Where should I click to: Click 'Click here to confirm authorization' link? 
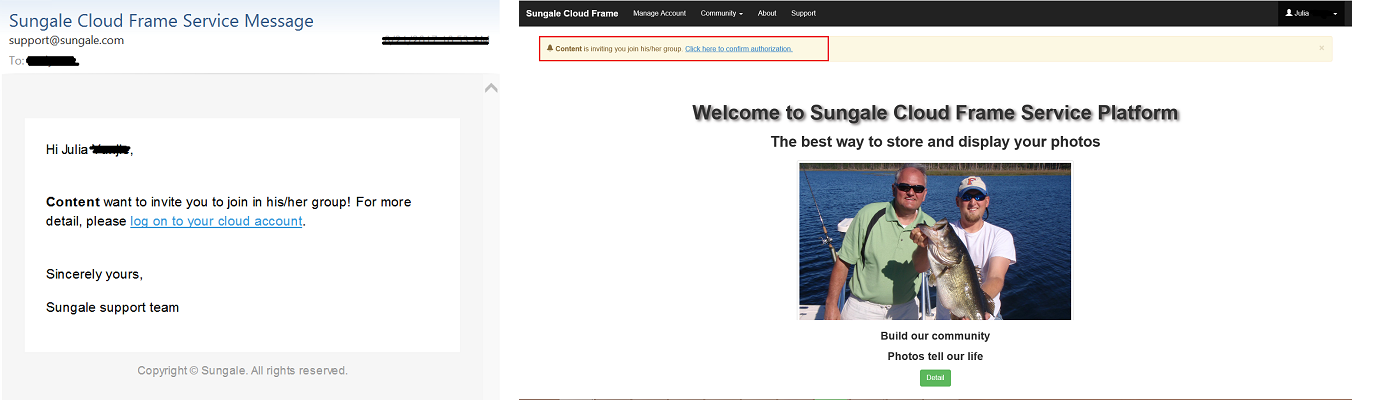pos(738,48)
